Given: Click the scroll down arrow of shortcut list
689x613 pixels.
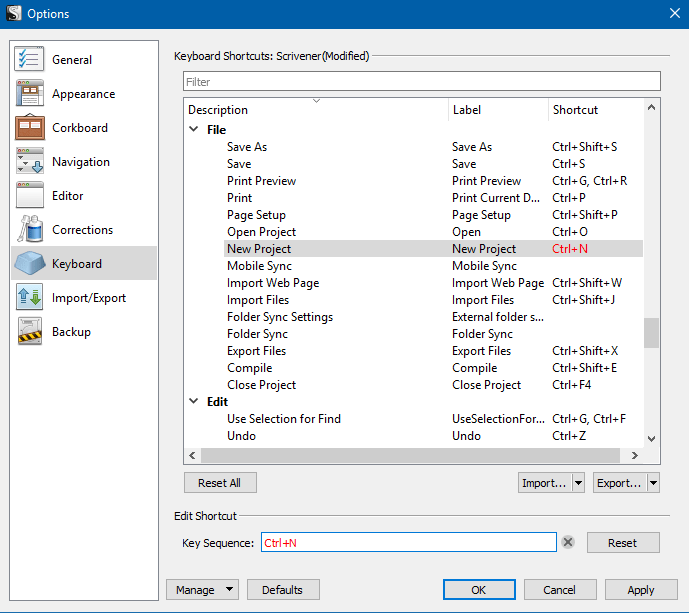Looking at the screenshot, I should [x=651, y=438].
